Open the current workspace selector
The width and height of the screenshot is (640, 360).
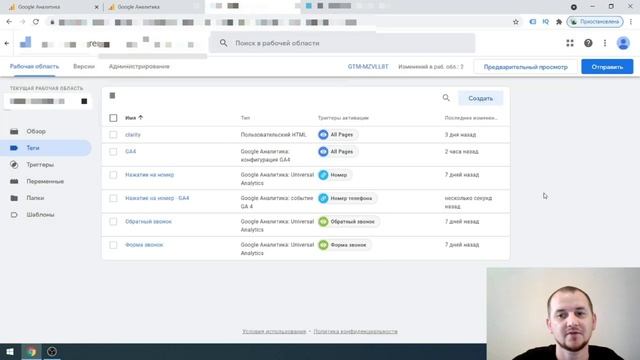tap(48, 101)
